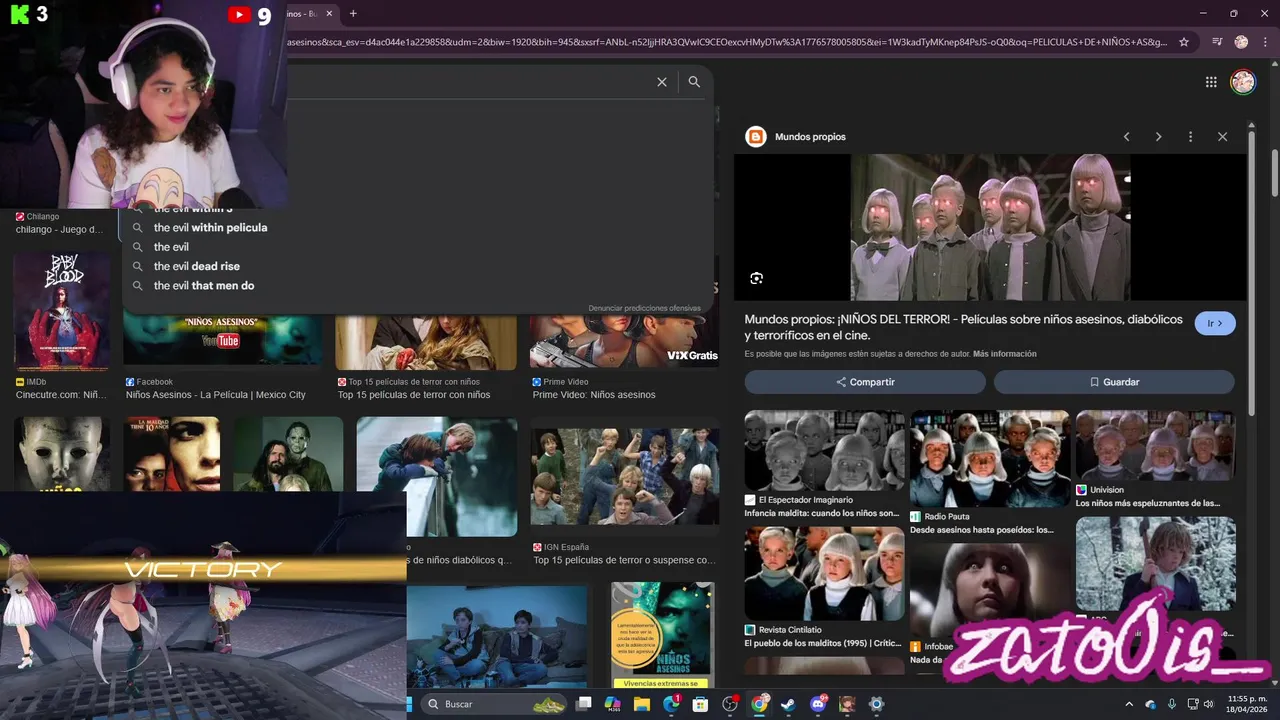Switch to Google Chrome on the taskbar
The image size is (1280, 720).
[x=759, y=704]
